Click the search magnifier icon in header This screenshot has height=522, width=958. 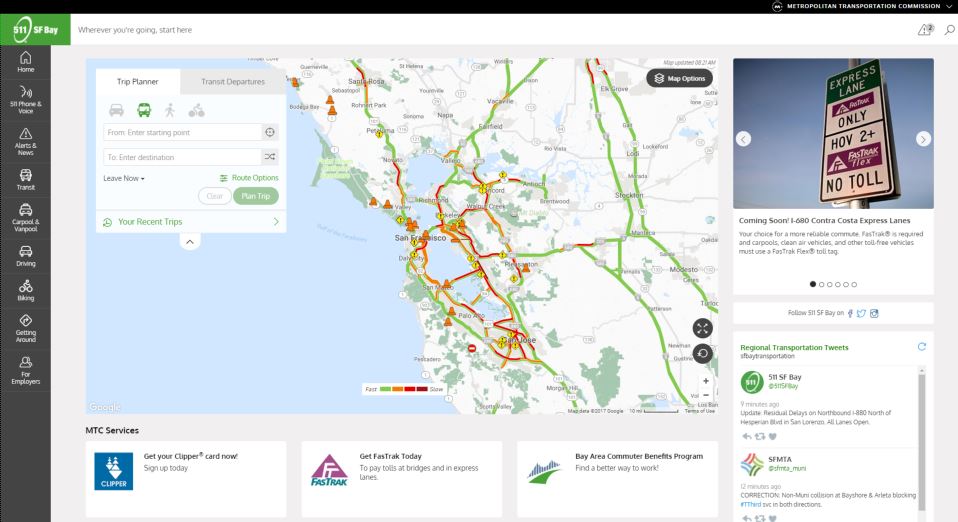[x=949, y=29]
